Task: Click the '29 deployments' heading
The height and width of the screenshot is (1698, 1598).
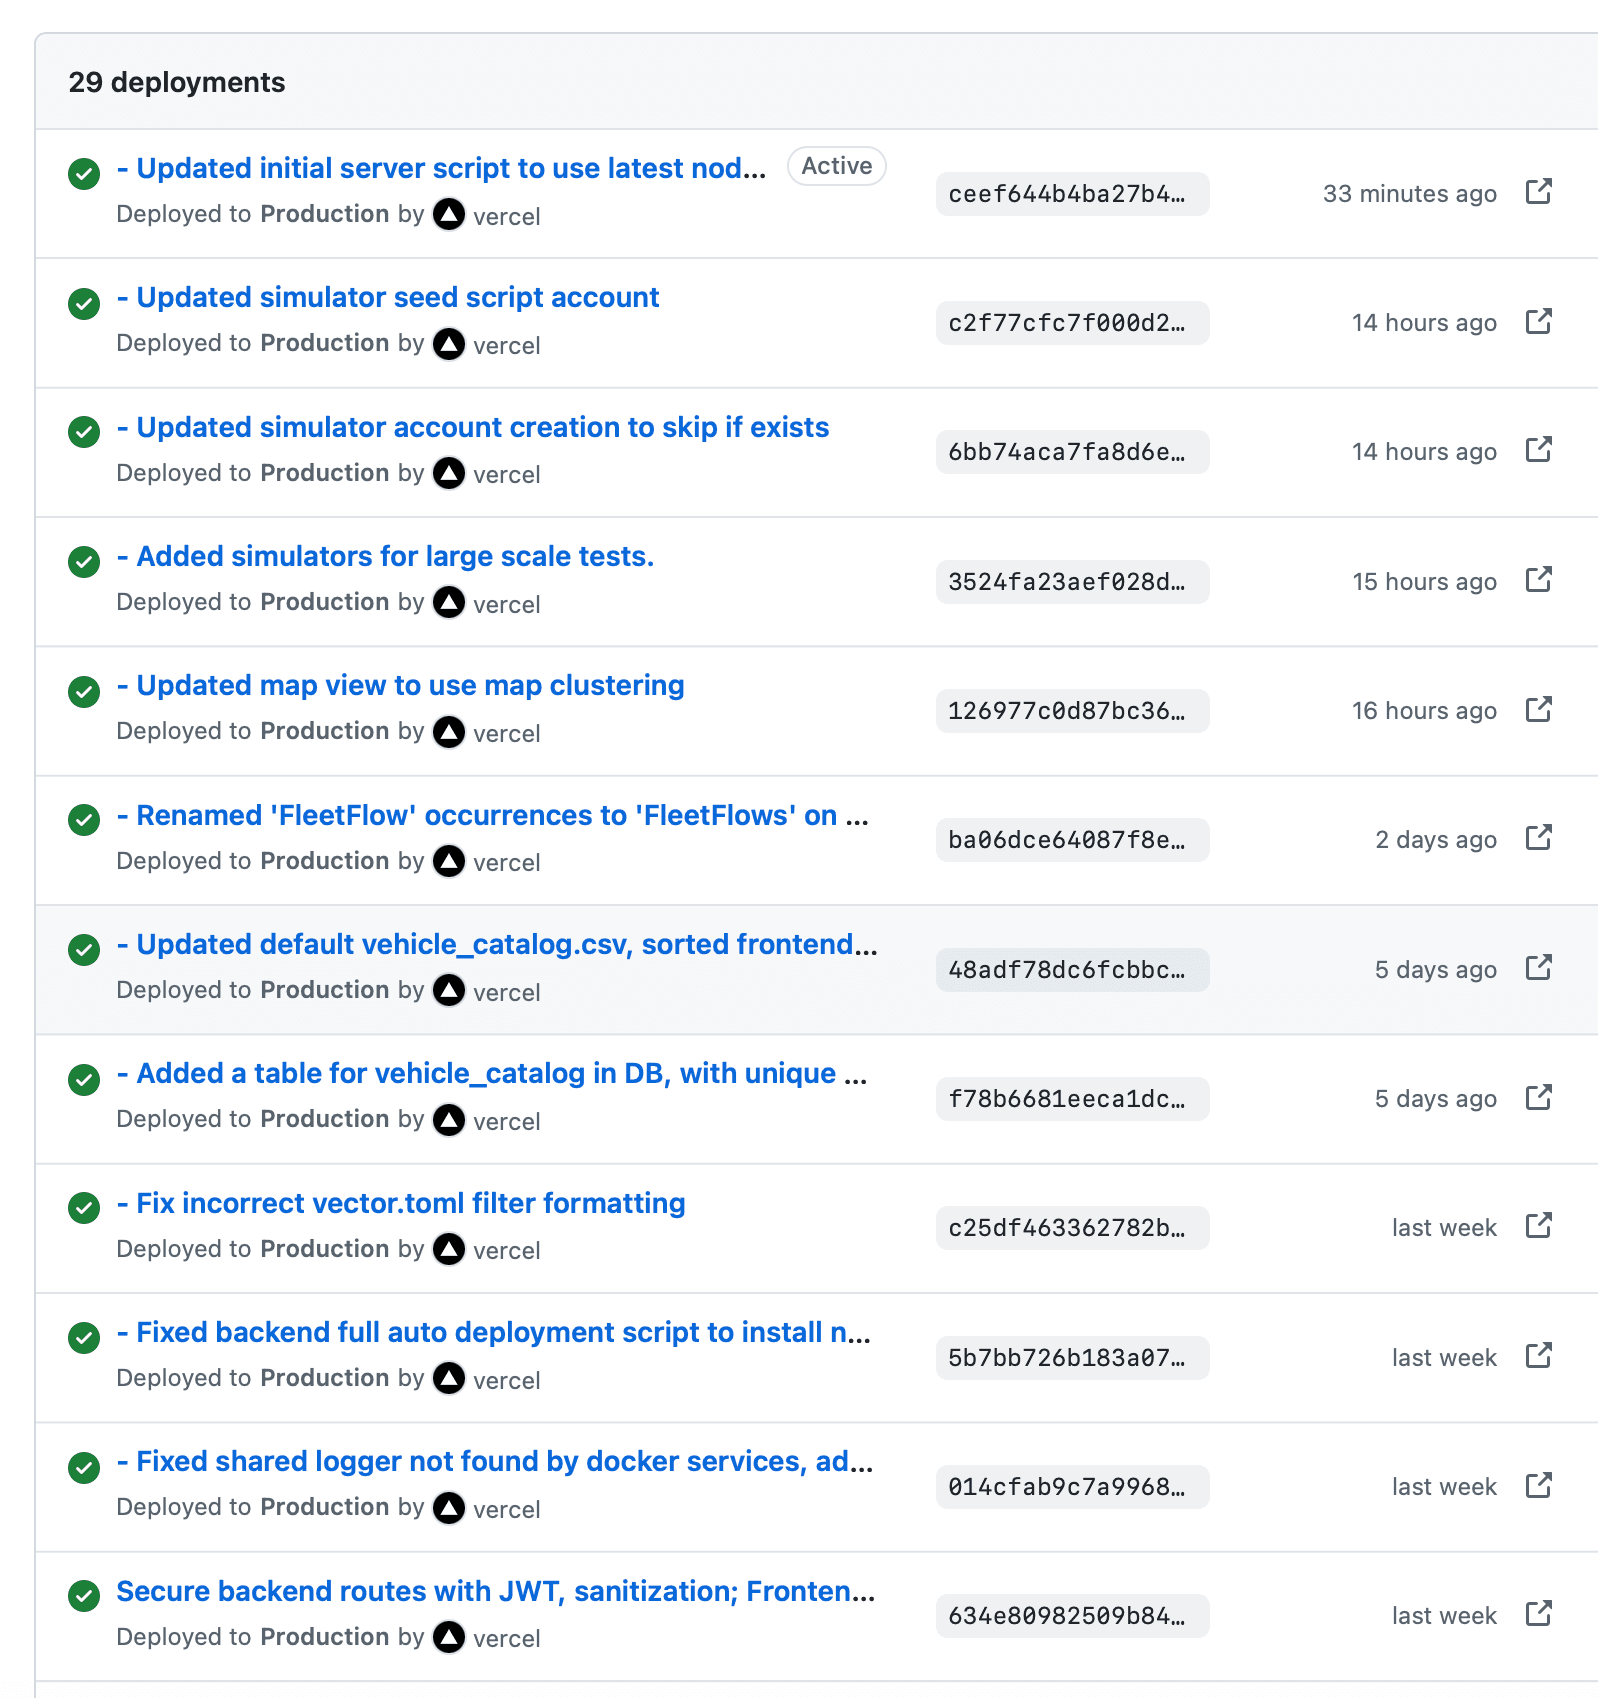Action: [x=177, y=82]
